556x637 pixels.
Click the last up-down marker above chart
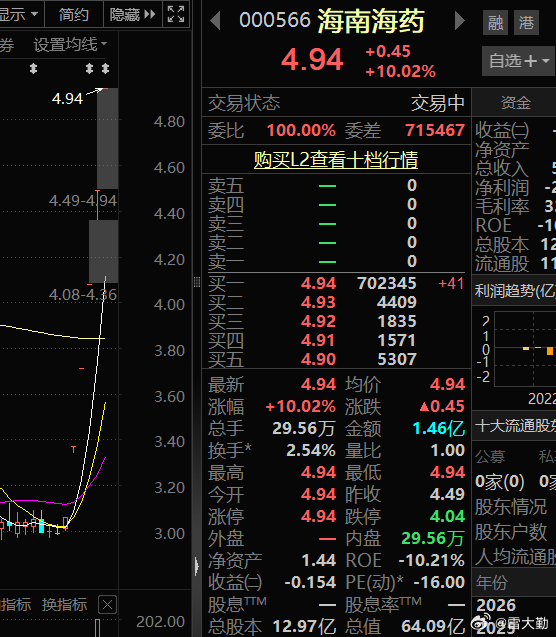tap(106, 69)
